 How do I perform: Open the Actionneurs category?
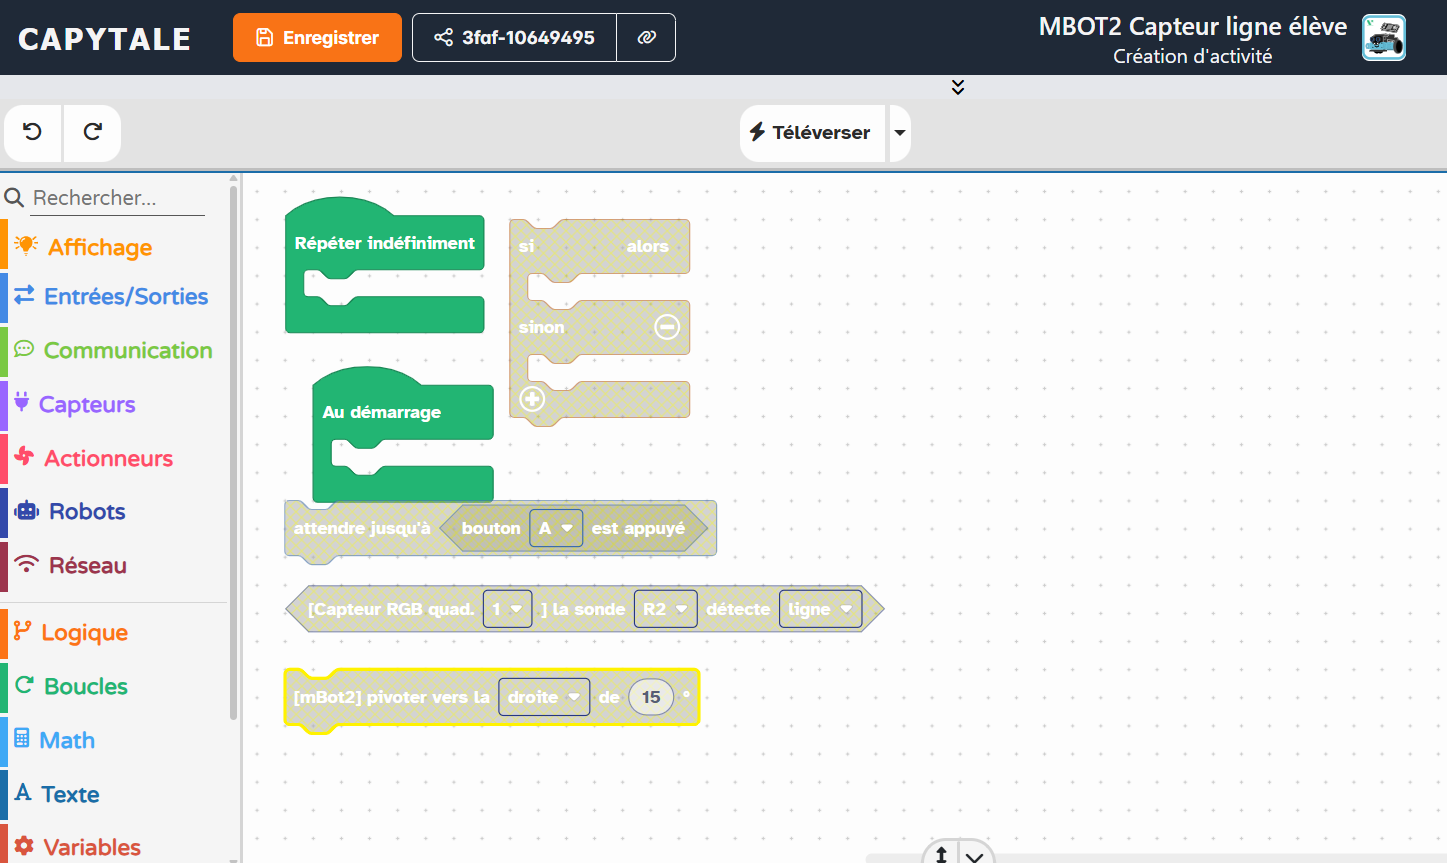(x=108, y=458)
